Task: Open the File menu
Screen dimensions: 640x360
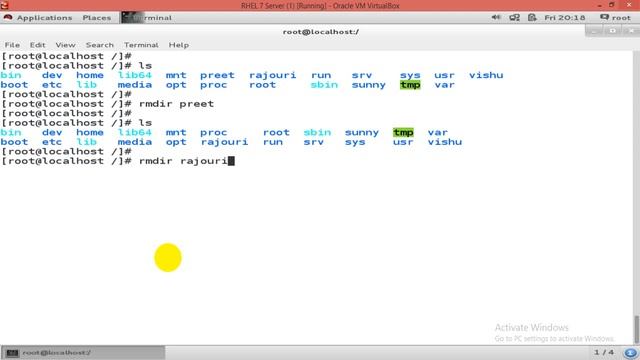Action: click(x=12, y=45)
